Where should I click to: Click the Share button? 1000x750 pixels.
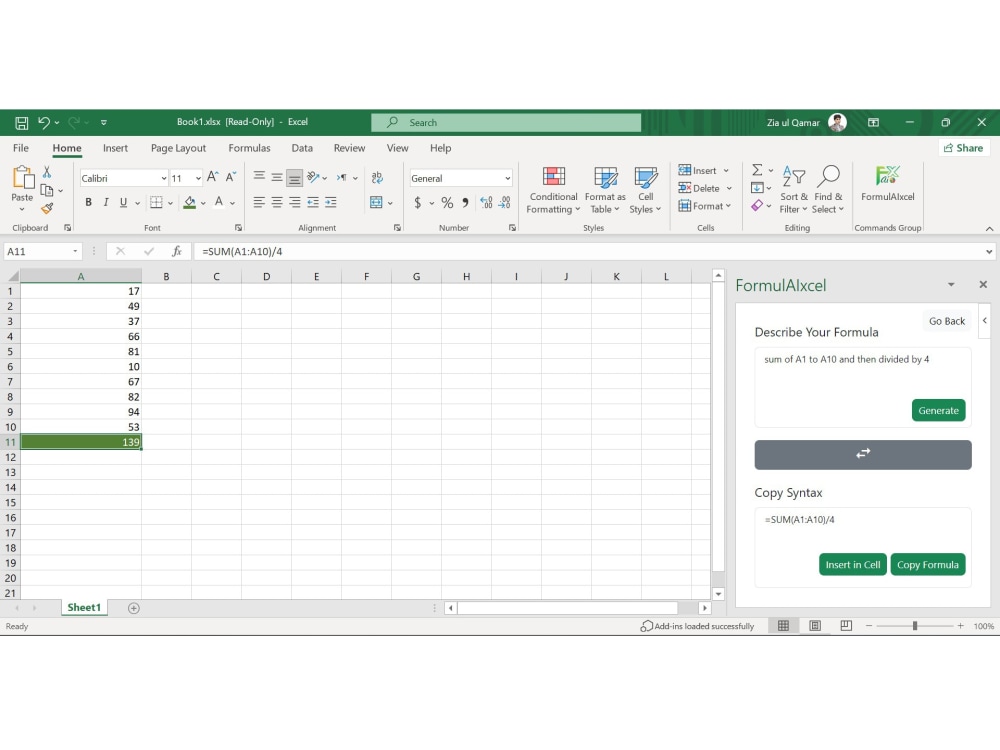tap(964, 148)
